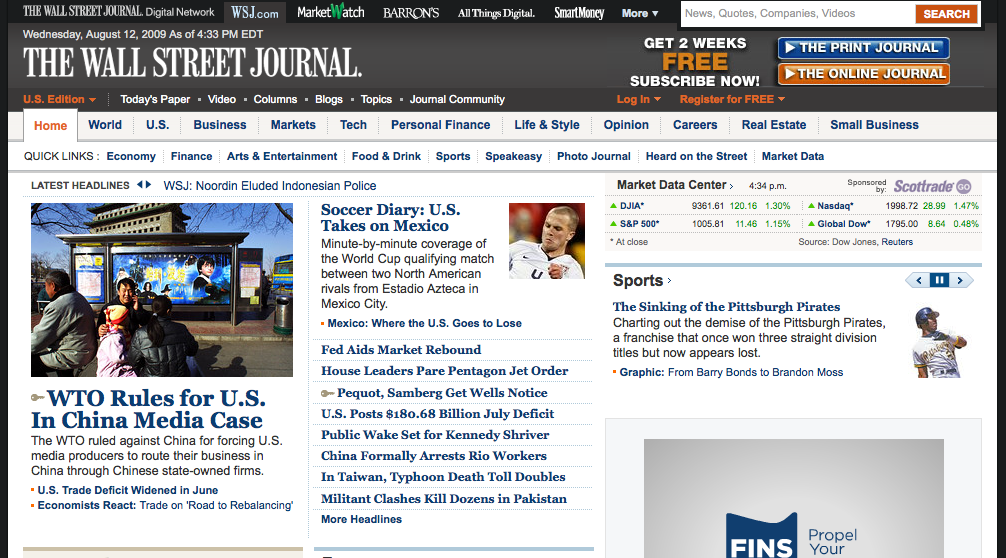Open the Speakeasy quick link
This screenshot has width=1006, height=558.
point(513,156)
